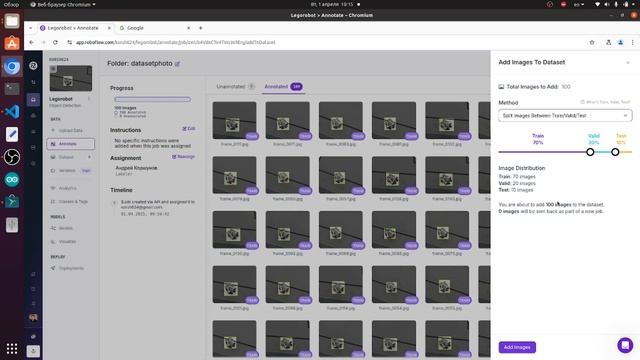640x360 pixels.
Task: Launch Visual Studio Code from the dock
Action: pyautogui.click(x=12, y=111)
